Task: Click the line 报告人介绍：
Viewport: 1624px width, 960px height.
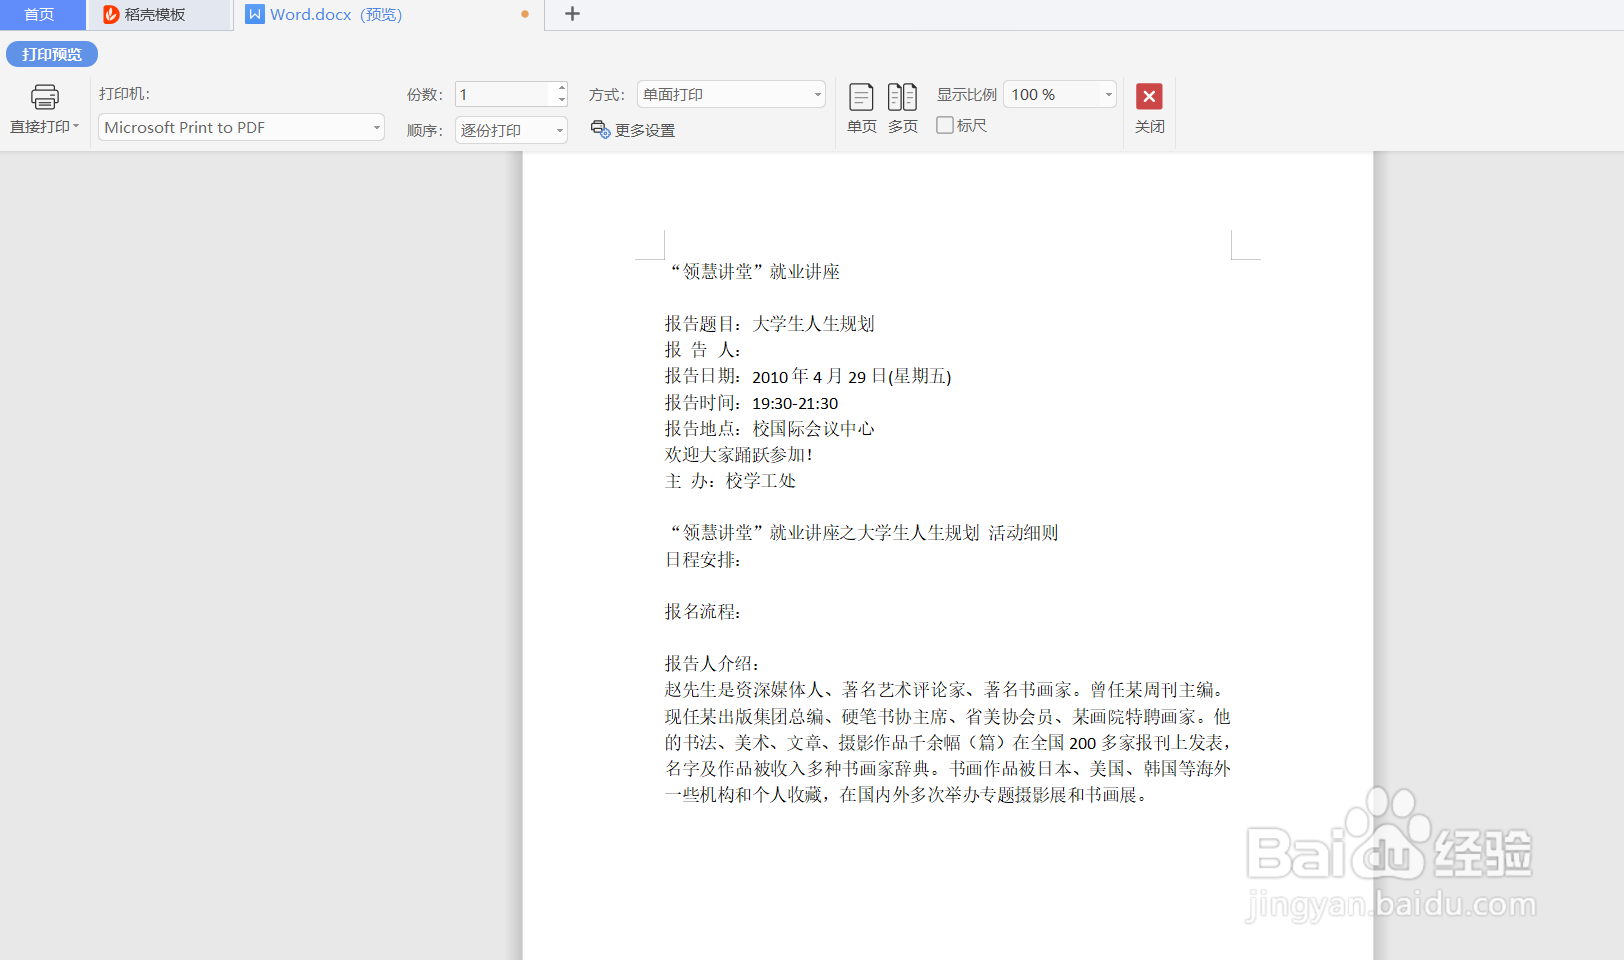Action: pos(712,663)
